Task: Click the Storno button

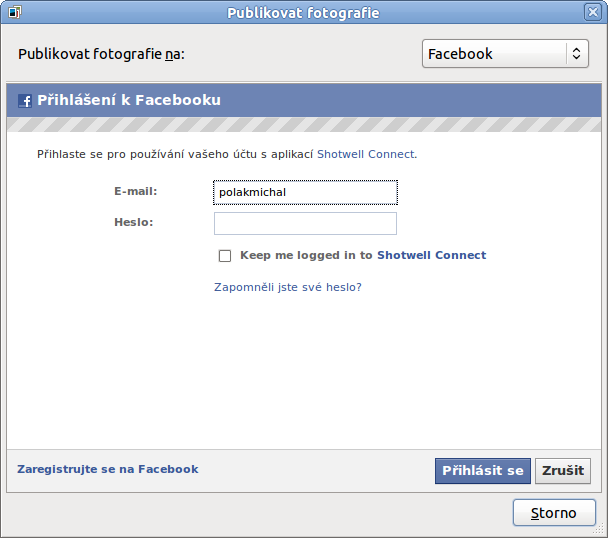Action: tap(554, 513)
